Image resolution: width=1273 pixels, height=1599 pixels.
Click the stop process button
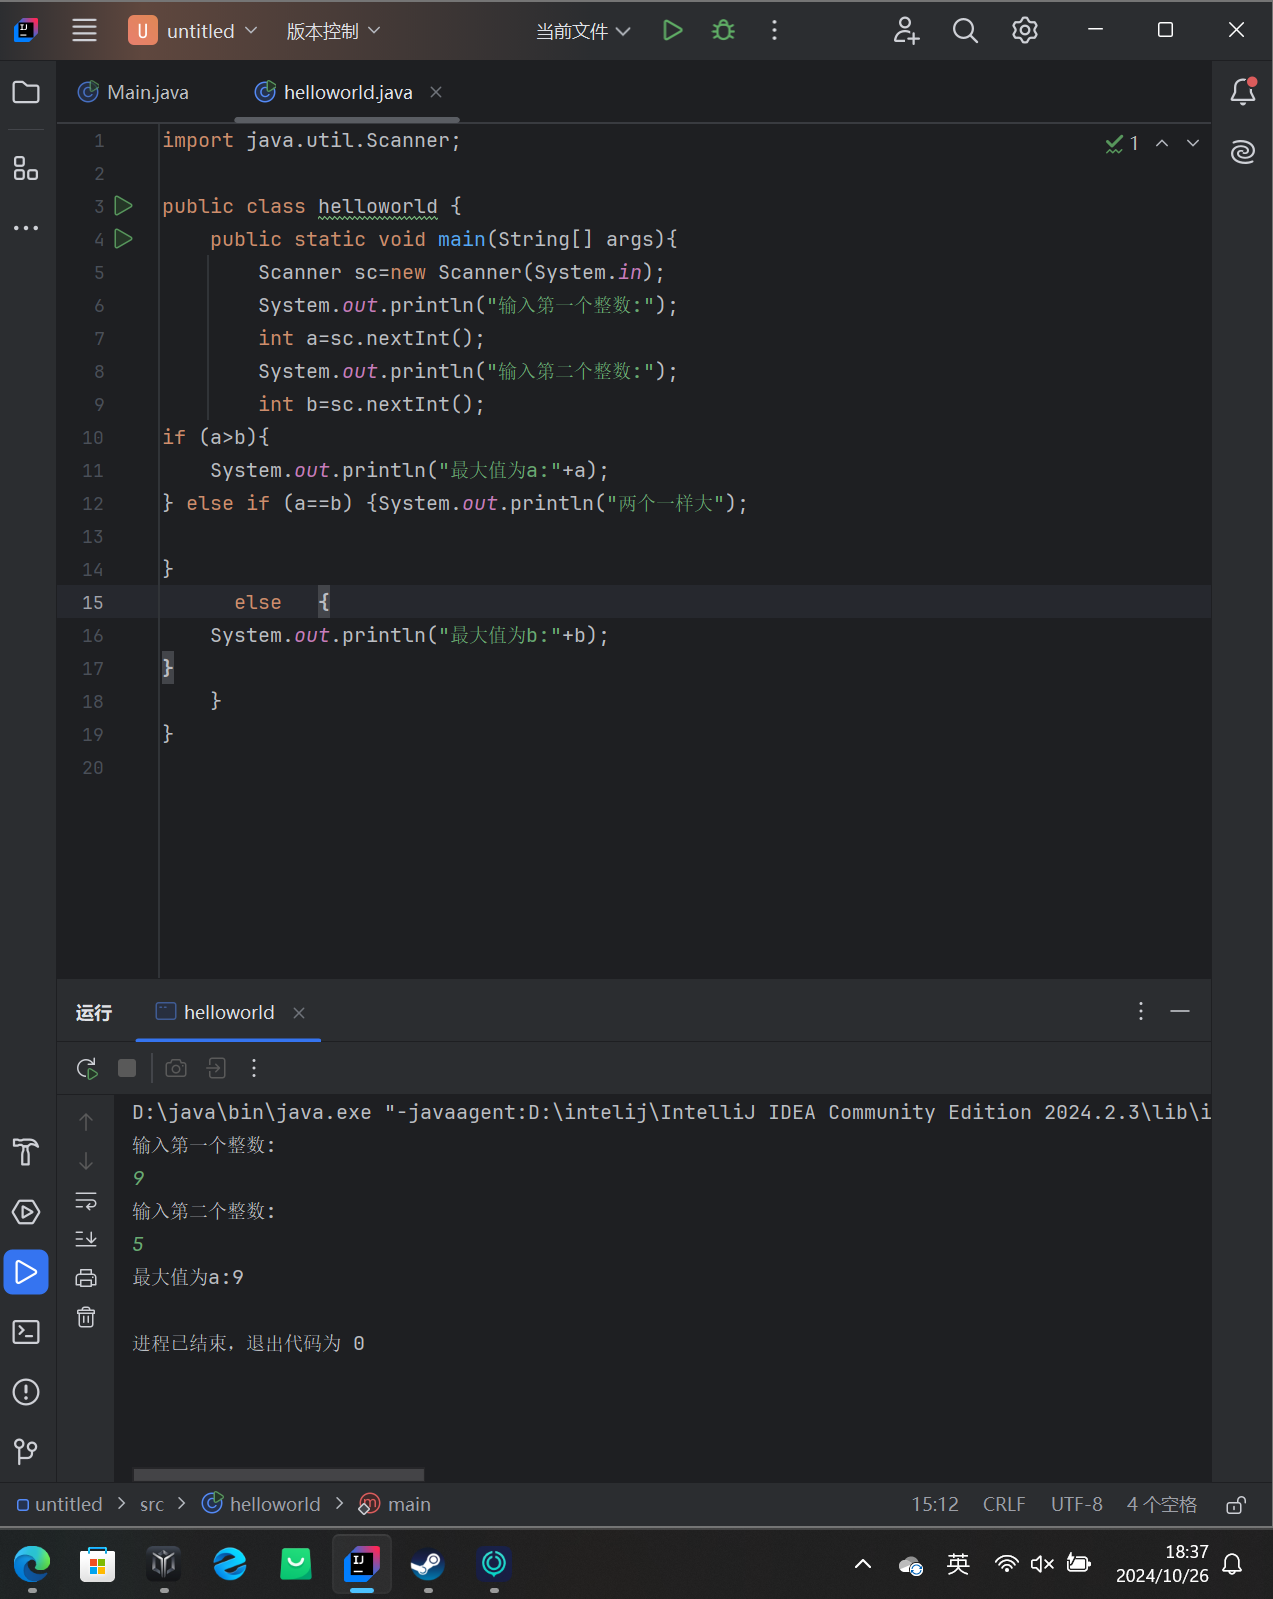point(127,1068)
